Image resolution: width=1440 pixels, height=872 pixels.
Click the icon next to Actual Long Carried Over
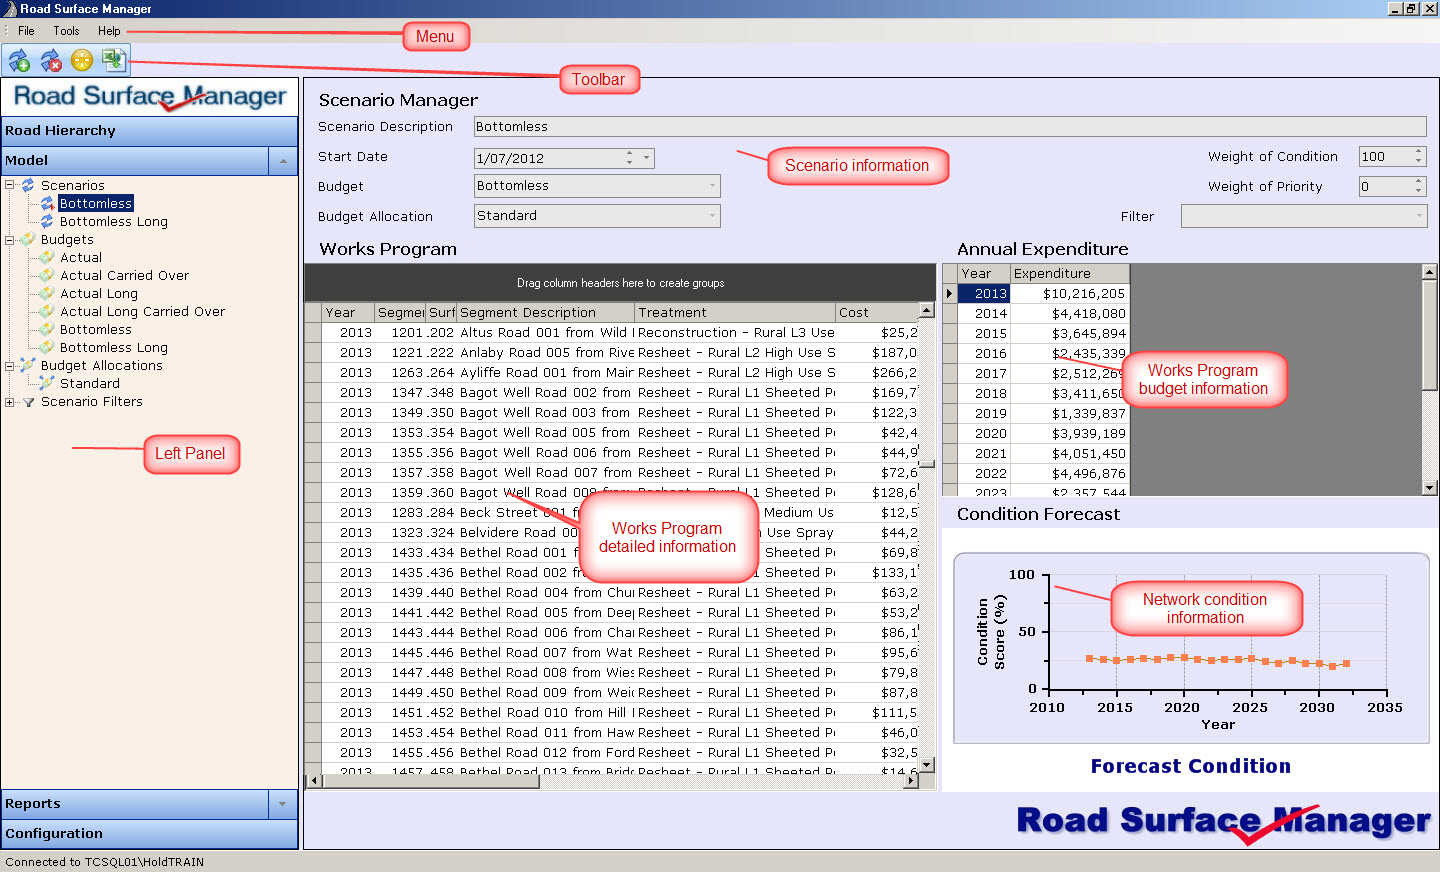47,311
